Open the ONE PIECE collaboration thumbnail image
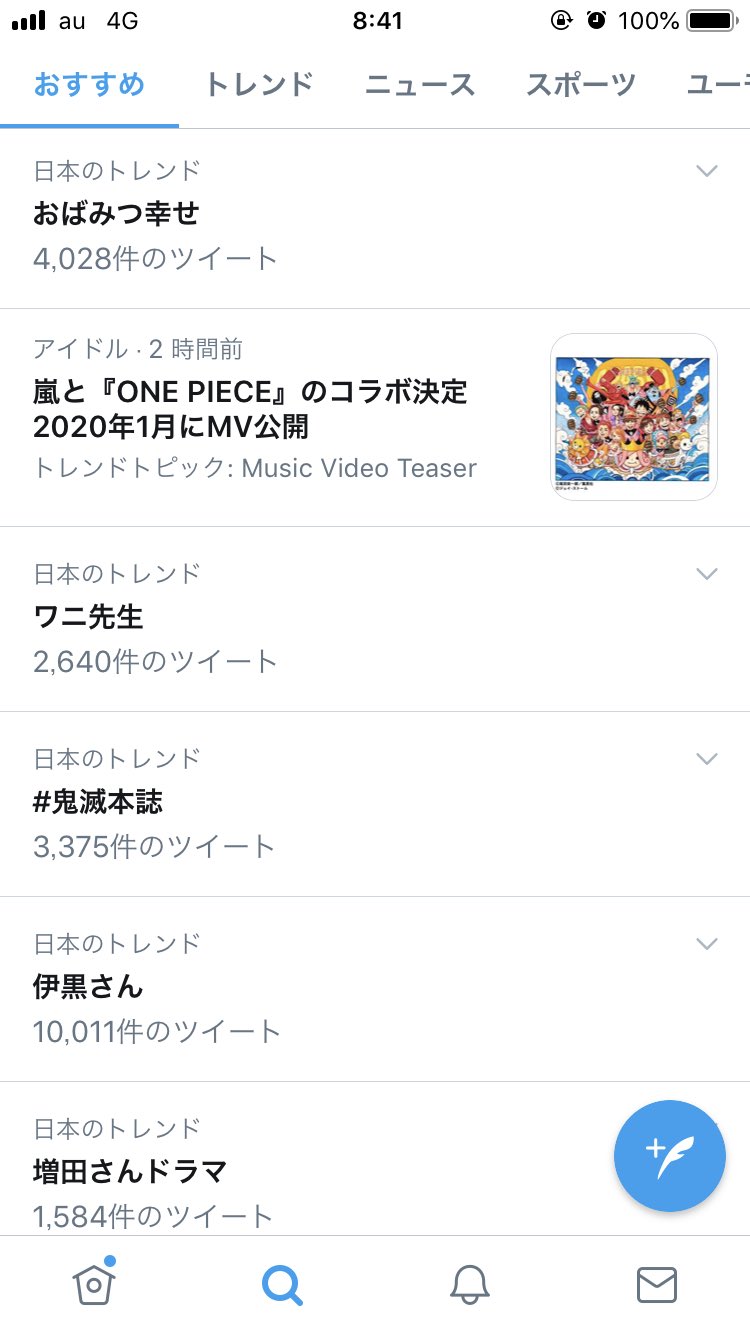The image size is (750, 1334). click(x=634, y=417)
